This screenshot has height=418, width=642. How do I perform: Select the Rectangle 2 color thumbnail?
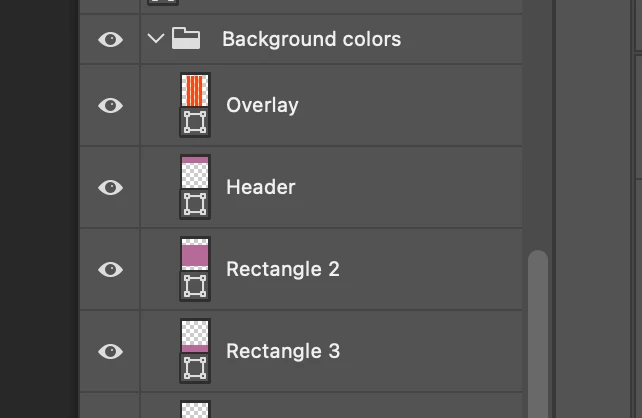(195, 254)
